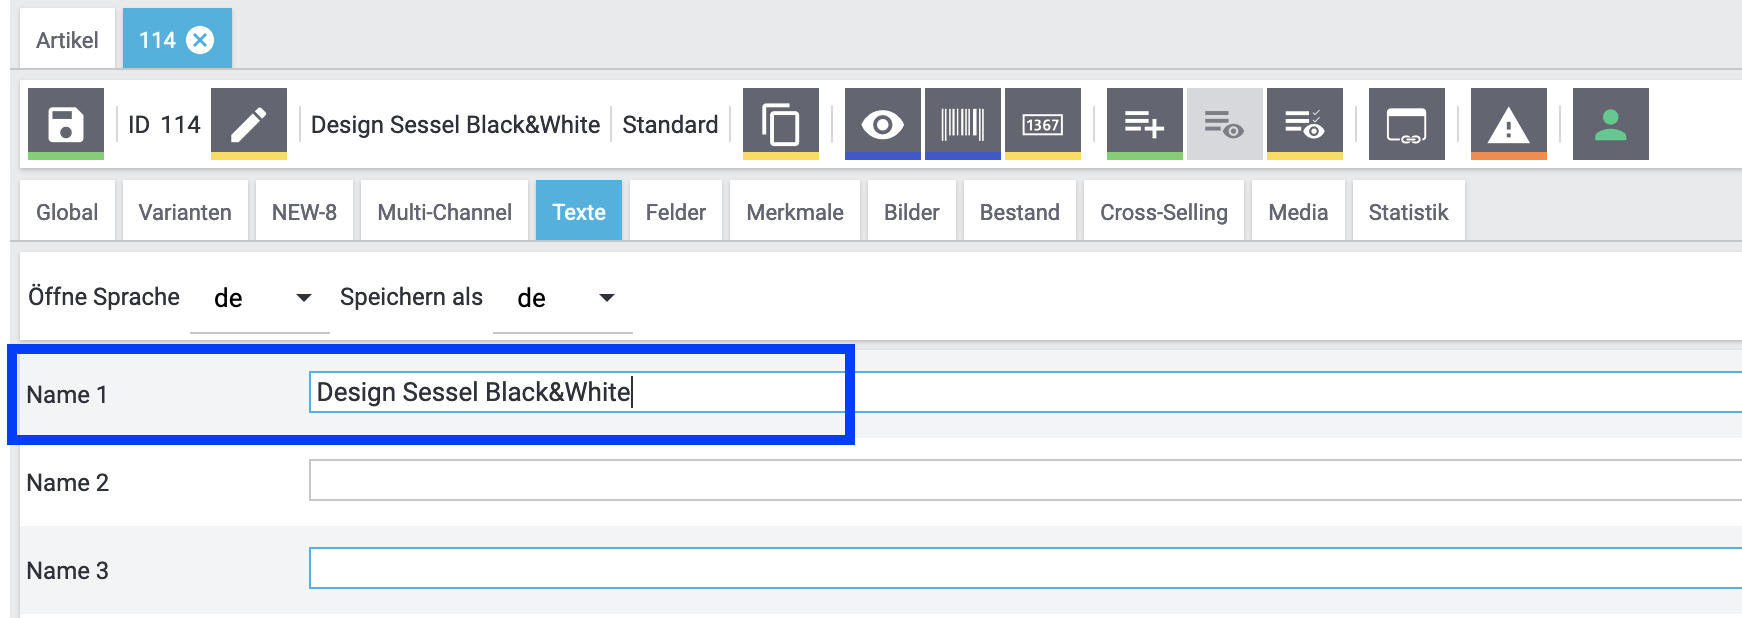The height and width of the screenshot is (618, 1742).
Task: Open the window link icon
Action: point(1407,124)
